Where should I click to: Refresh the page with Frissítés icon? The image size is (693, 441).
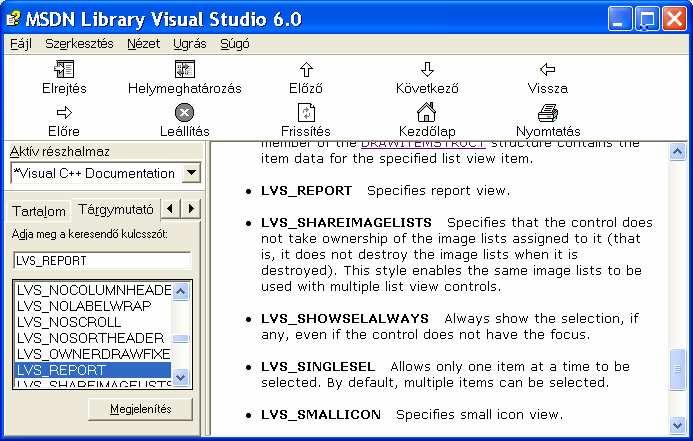pyautogui.click(x=306, y=112)
